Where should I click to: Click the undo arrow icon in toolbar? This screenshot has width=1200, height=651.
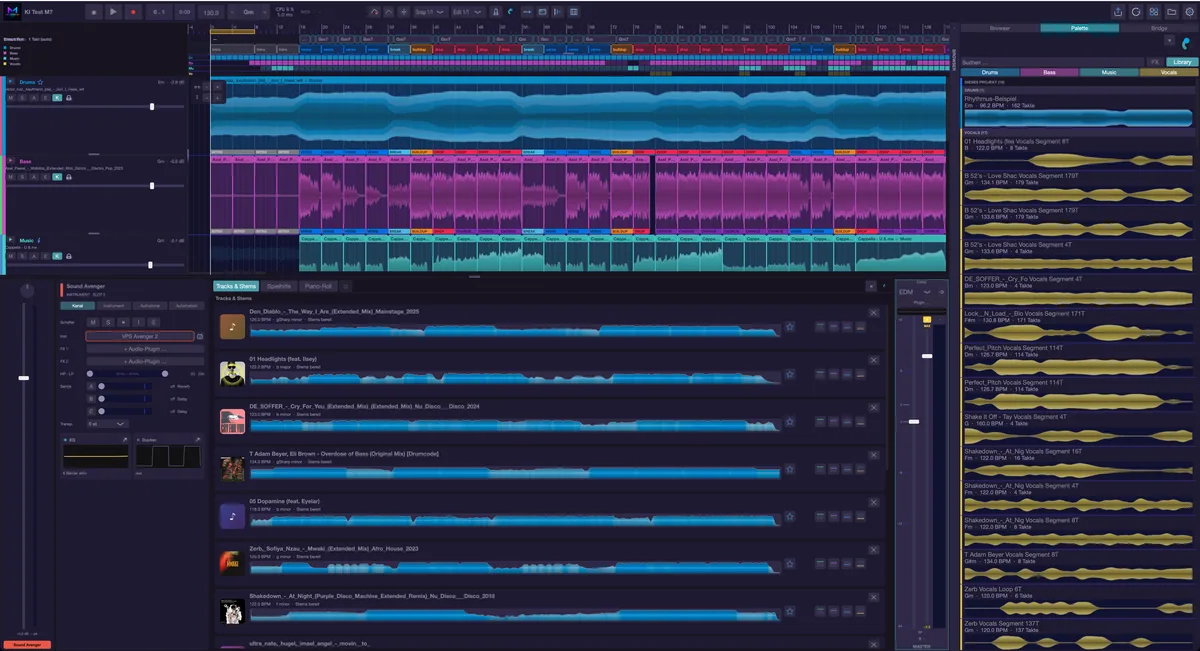click(x=374, y=12)
